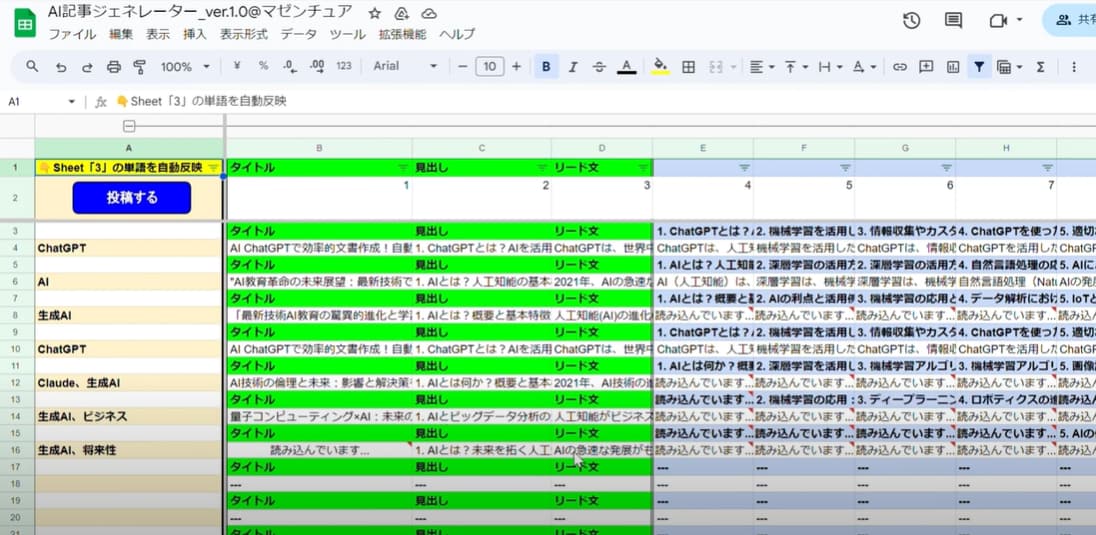This screenshot has height=535, width=1096.
Task: Open the fill color picker
Action: pyautogui.click(x=660, y=66)
